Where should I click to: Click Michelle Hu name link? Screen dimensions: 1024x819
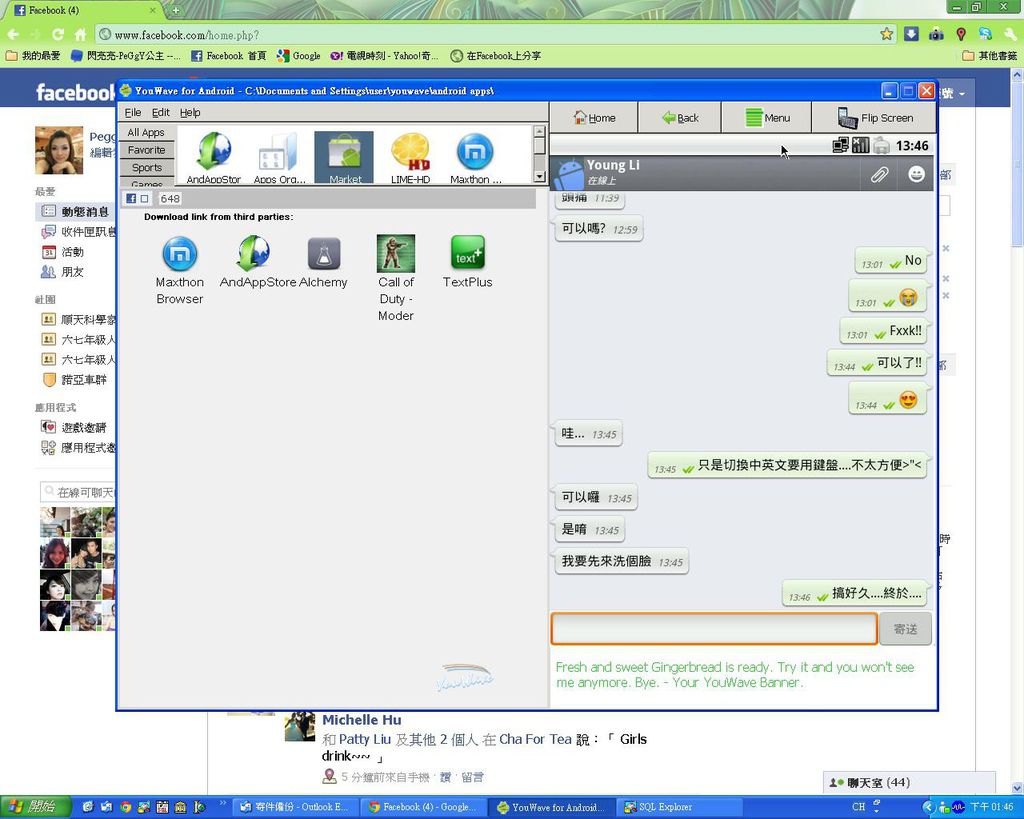(361, 720)
